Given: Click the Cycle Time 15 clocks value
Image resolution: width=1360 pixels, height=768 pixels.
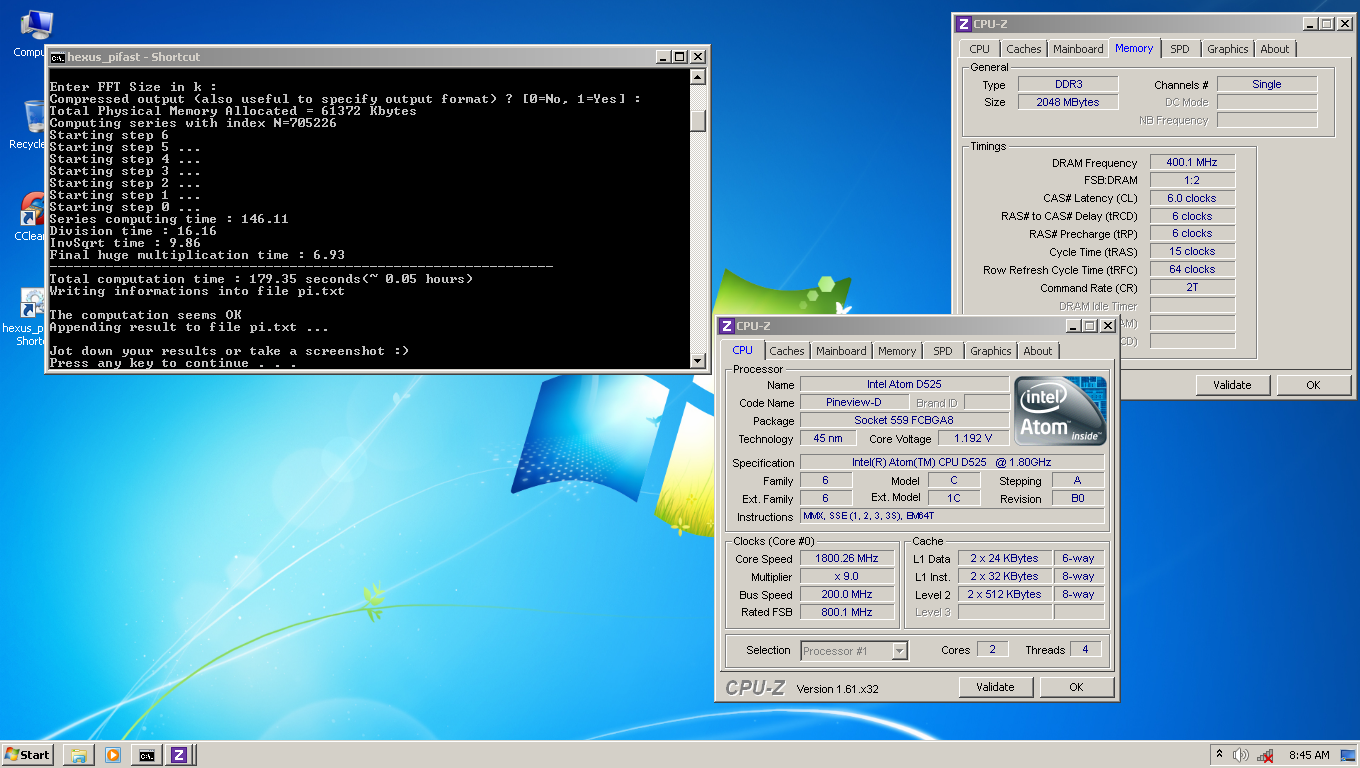Looking at the screenshot, I should click(1192, 252).
